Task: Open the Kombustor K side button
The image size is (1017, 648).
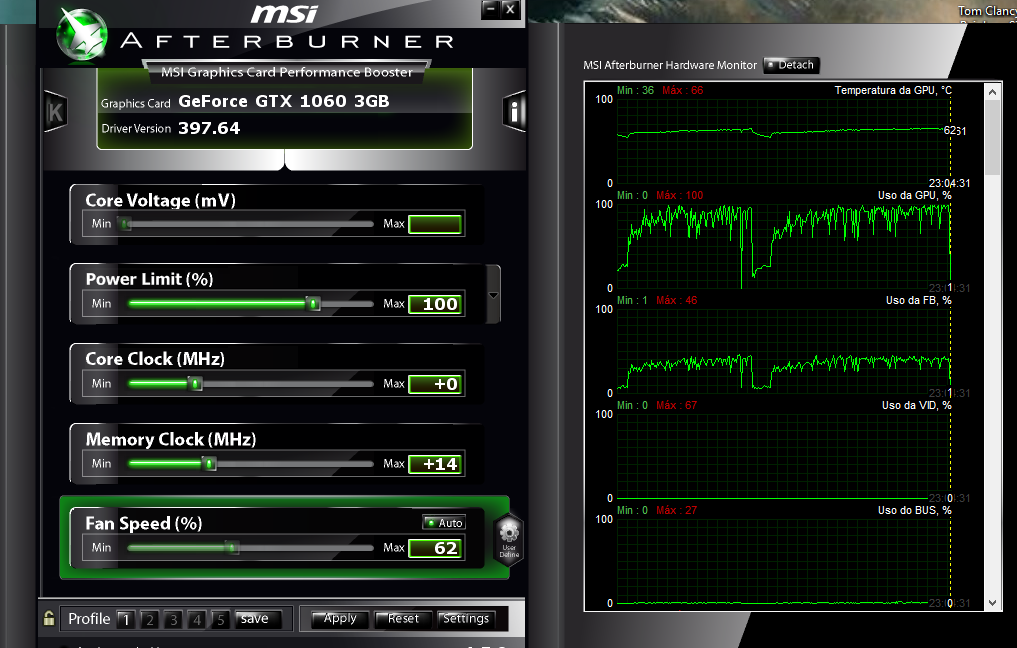Action: coord(55,112)
